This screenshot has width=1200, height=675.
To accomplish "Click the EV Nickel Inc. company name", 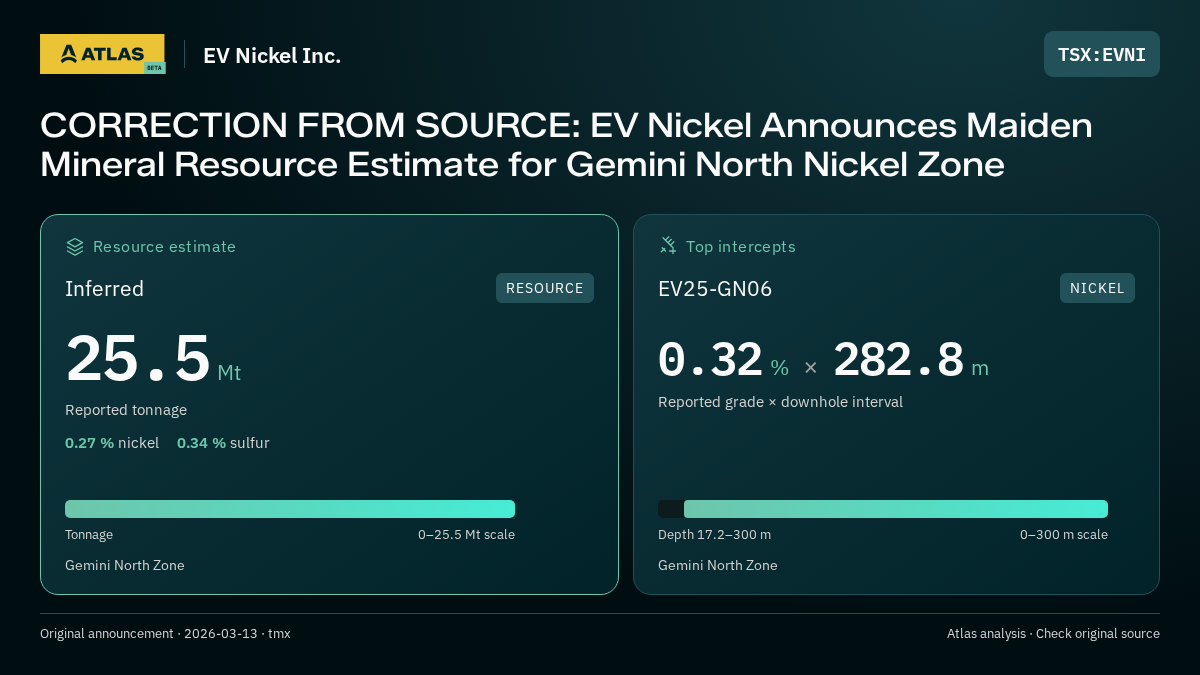I will (272, 56).
